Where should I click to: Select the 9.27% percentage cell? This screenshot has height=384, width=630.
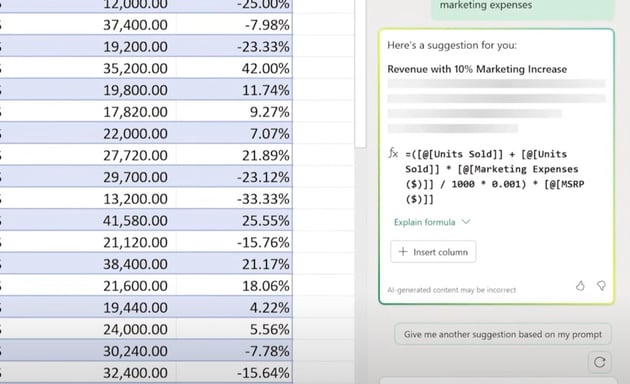click(234, 111)
